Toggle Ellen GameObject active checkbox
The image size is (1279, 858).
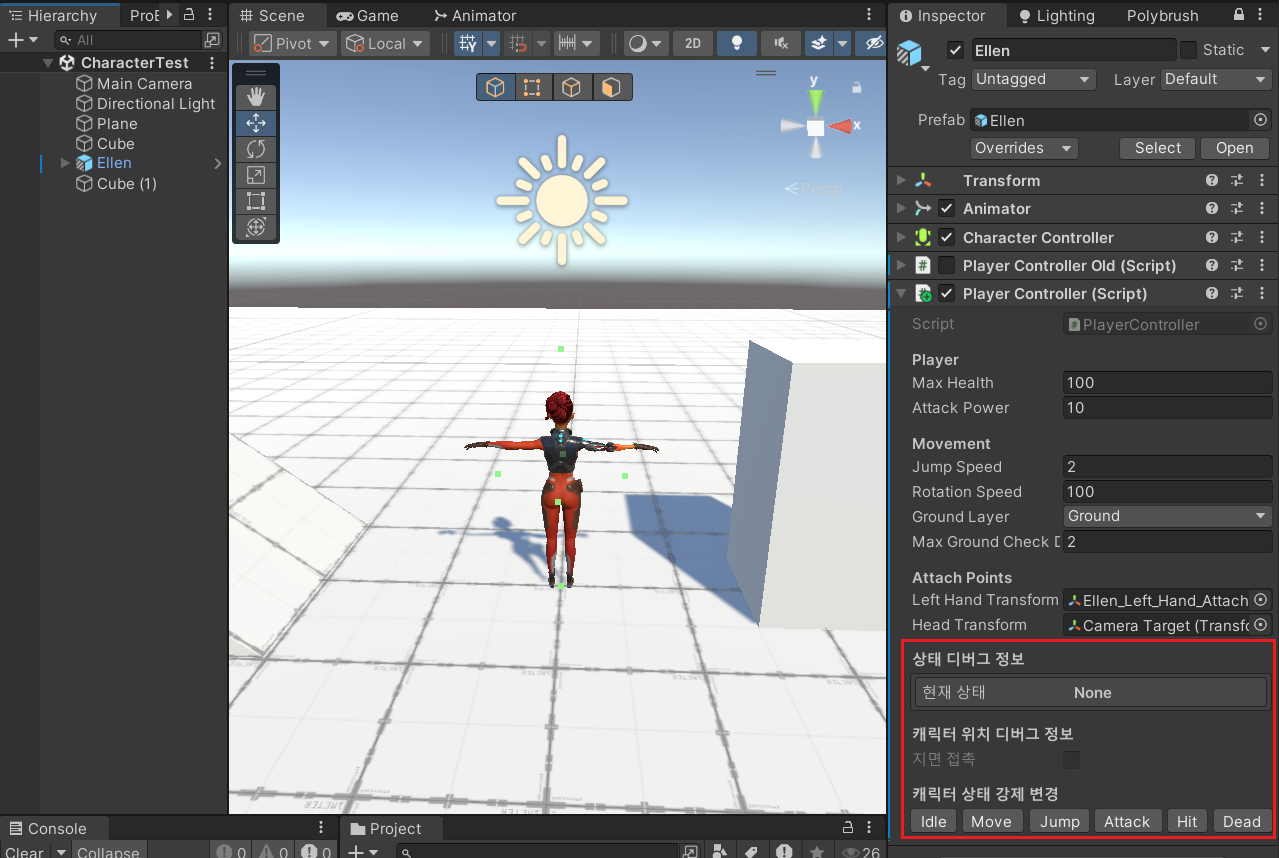coord(956,50)
